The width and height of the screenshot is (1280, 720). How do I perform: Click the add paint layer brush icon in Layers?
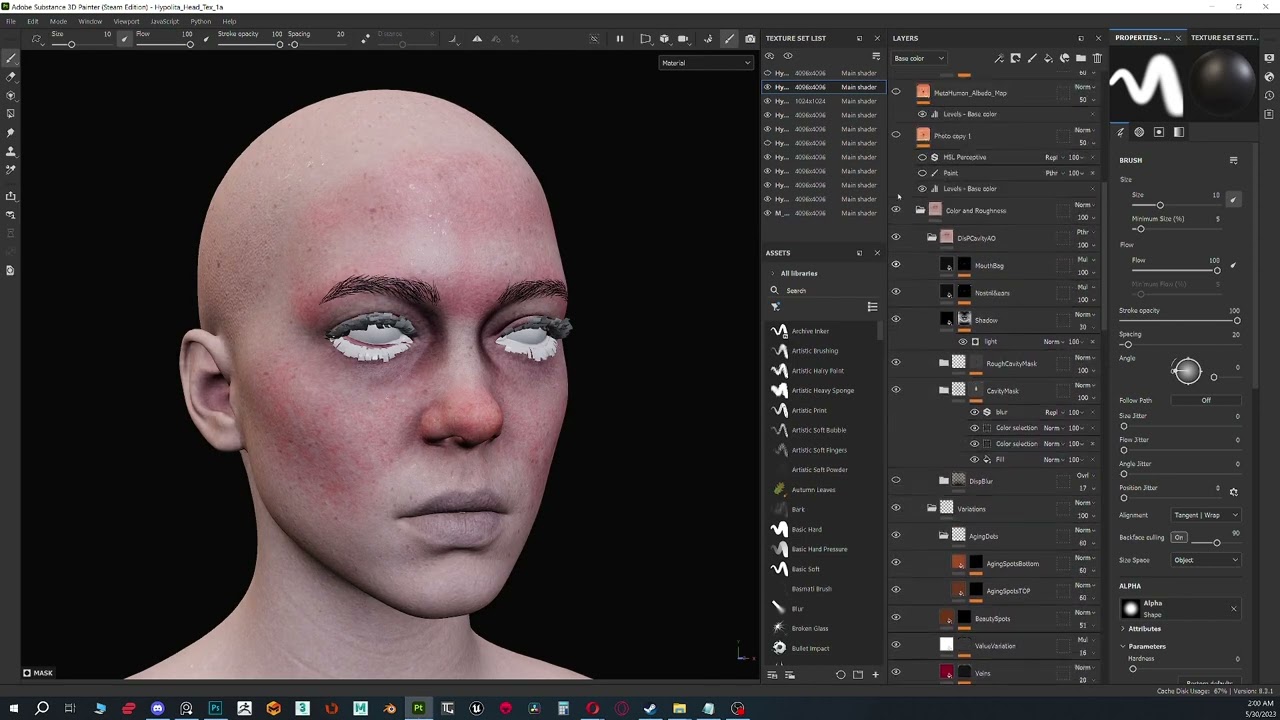pos(1032,58)
